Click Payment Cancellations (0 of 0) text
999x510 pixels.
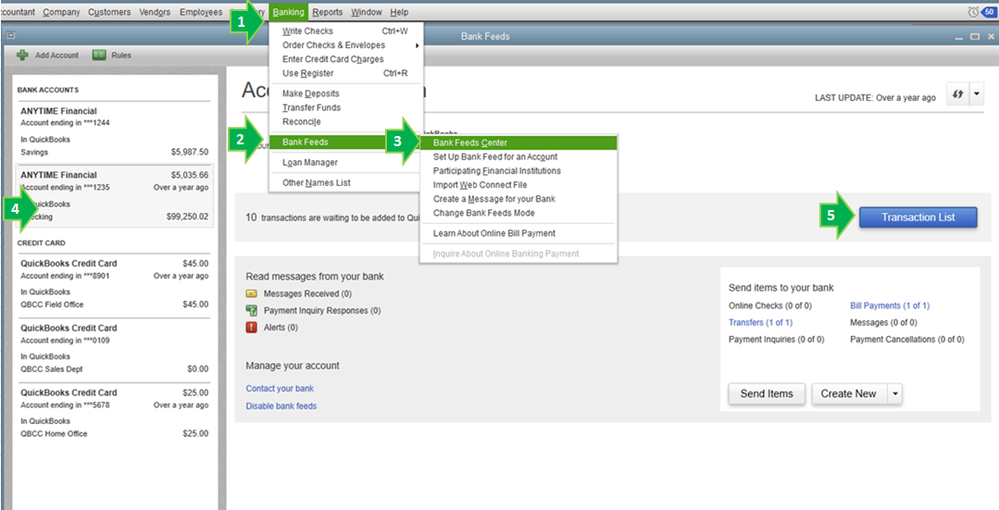[x=907, y=340]
